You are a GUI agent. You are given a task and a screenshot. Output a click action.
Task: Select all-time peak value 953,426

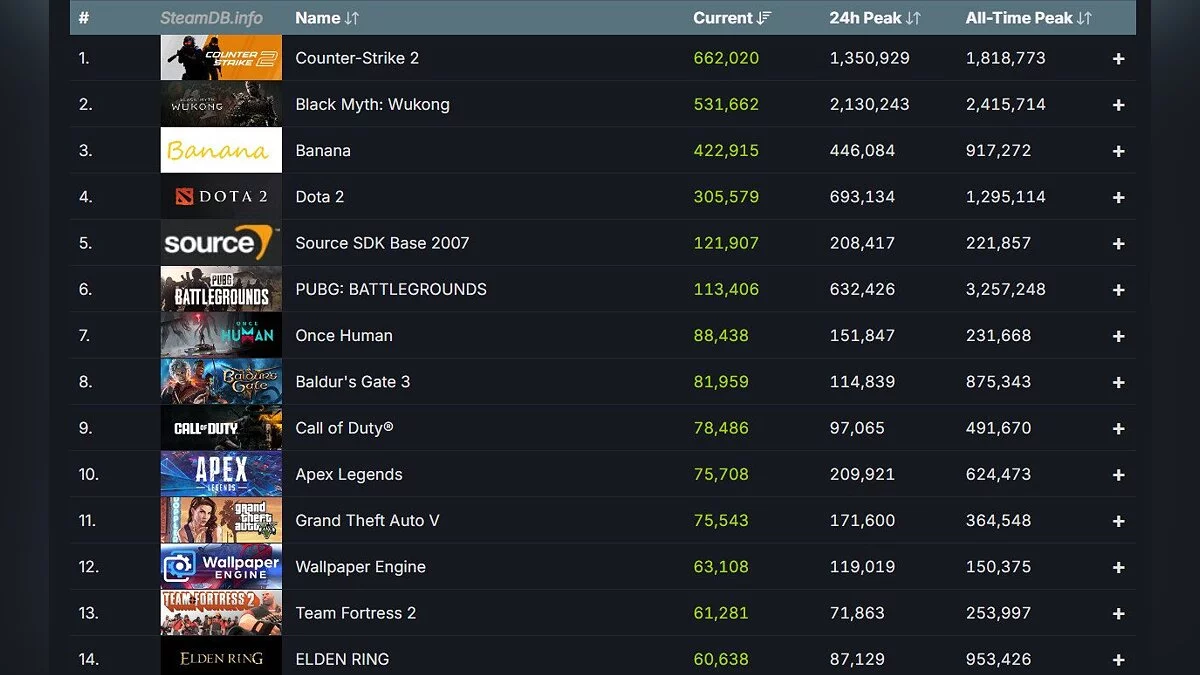998,659
